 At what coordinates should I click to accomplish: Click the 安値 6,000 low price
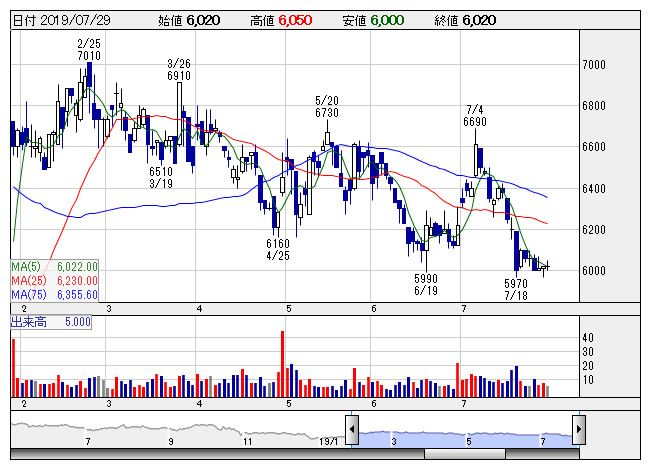click(x=373, y=20)
